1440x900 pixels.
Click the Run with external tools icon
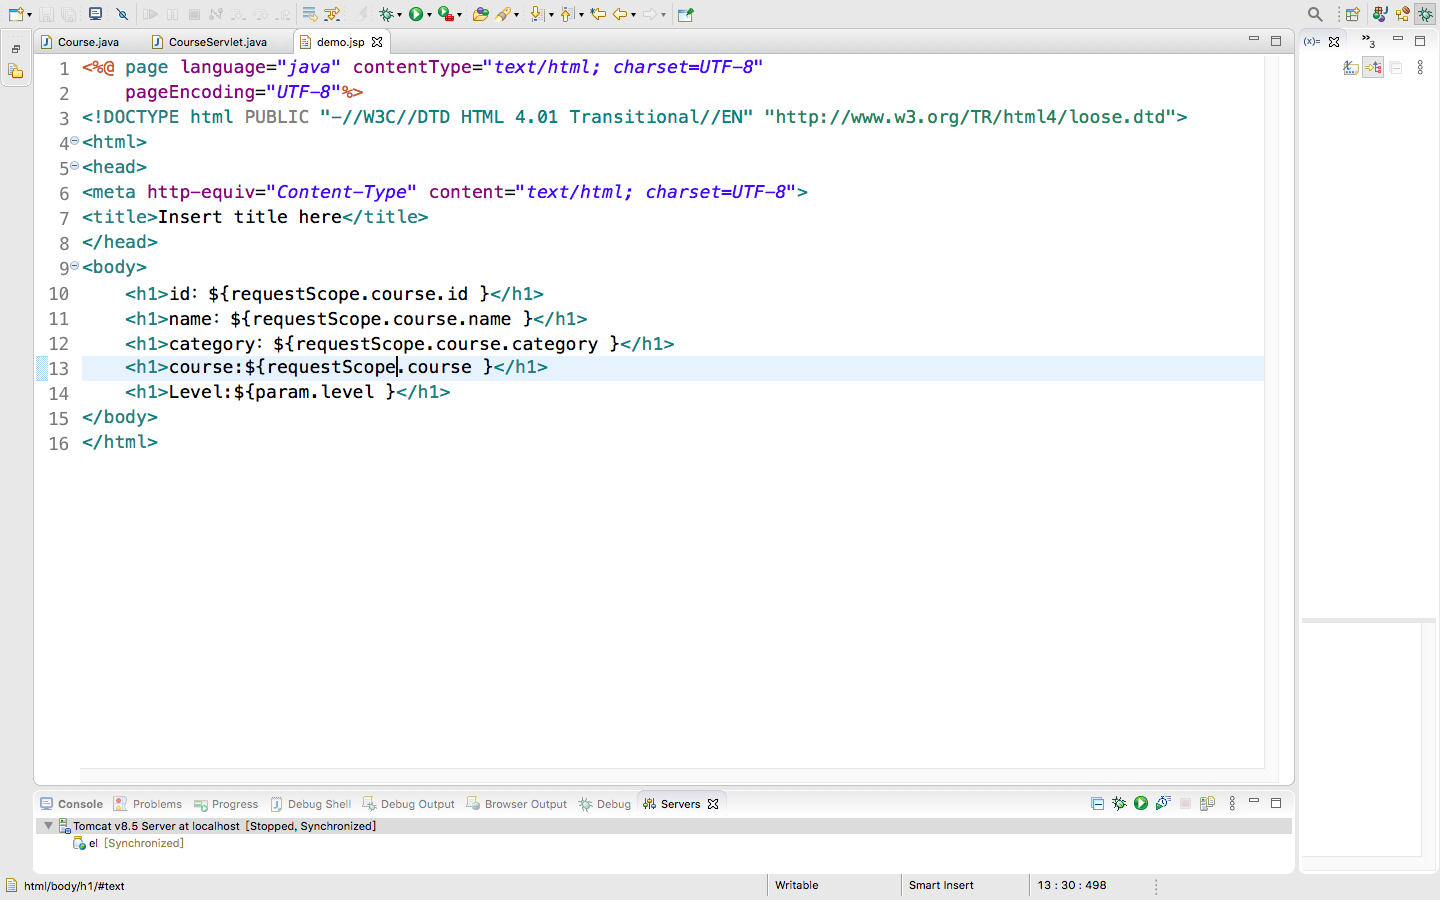coord(446,14)
